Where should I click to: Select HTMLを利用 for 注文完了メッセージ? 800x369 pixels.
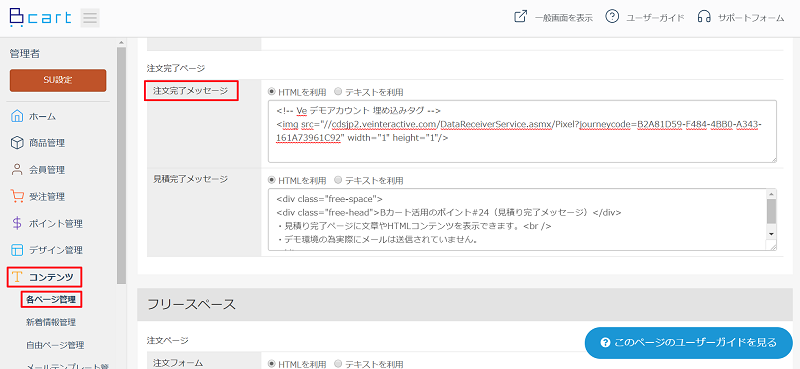(271, 92)
